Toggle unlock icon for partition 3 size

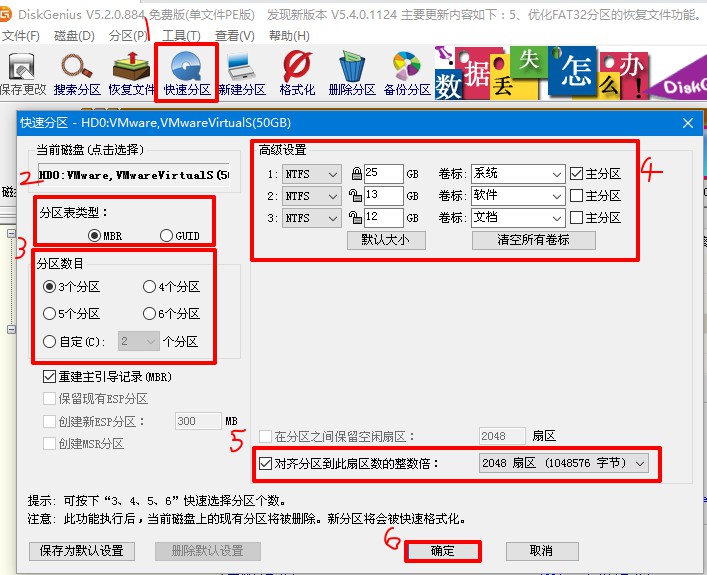(355, 218)
